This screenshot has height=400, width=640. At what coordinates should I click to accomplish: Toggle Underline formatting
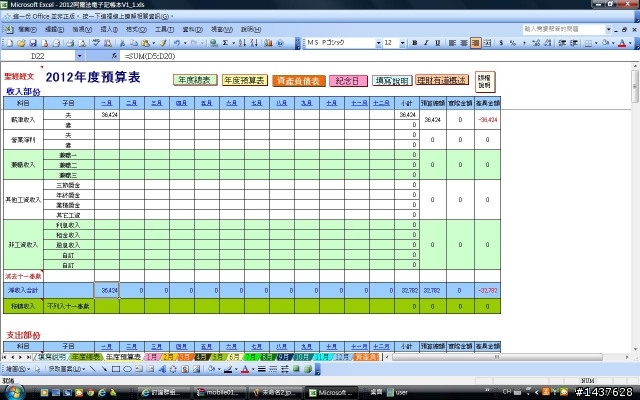coord(438,43)
